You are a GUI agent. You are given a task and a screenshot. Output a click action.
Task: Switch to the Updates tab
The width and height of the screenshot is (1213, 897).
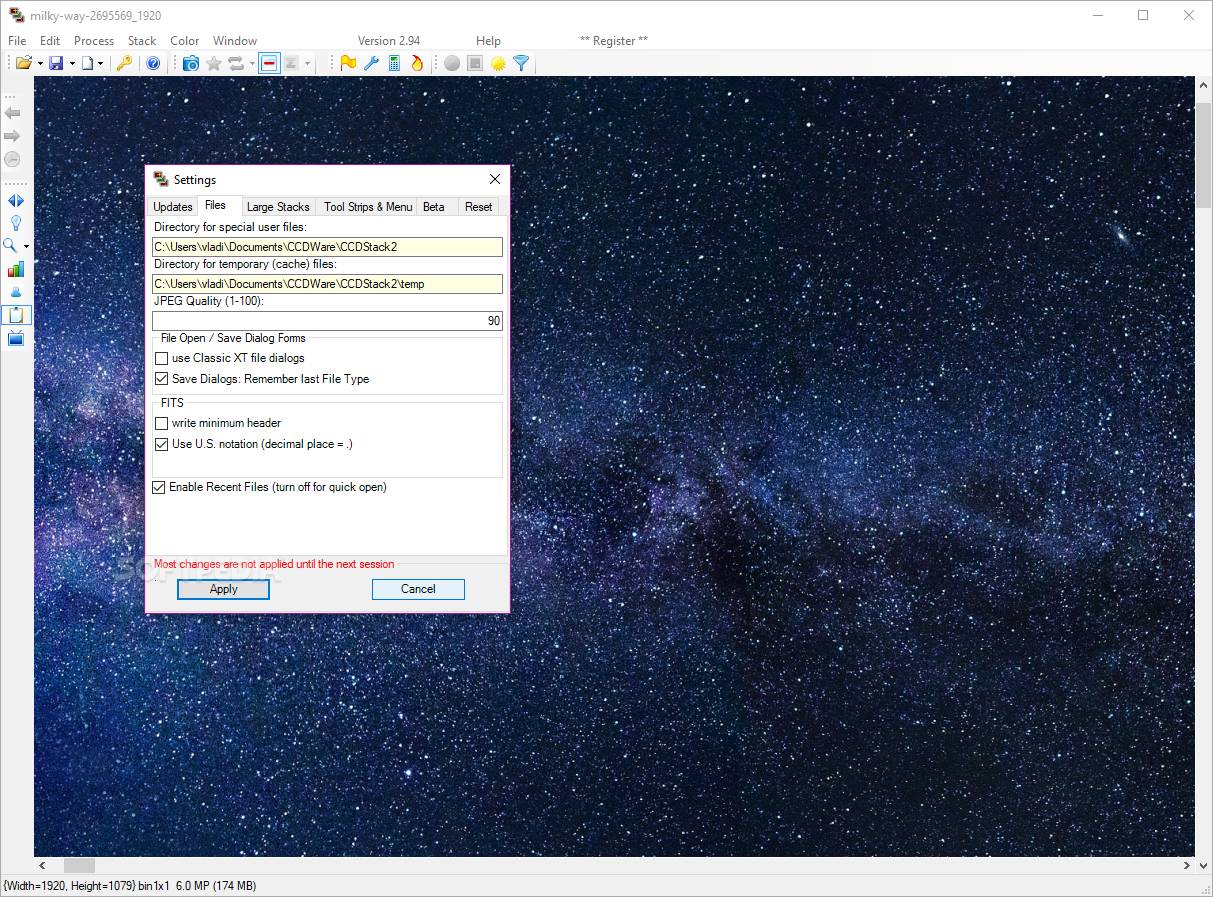[x=173, y=207]
